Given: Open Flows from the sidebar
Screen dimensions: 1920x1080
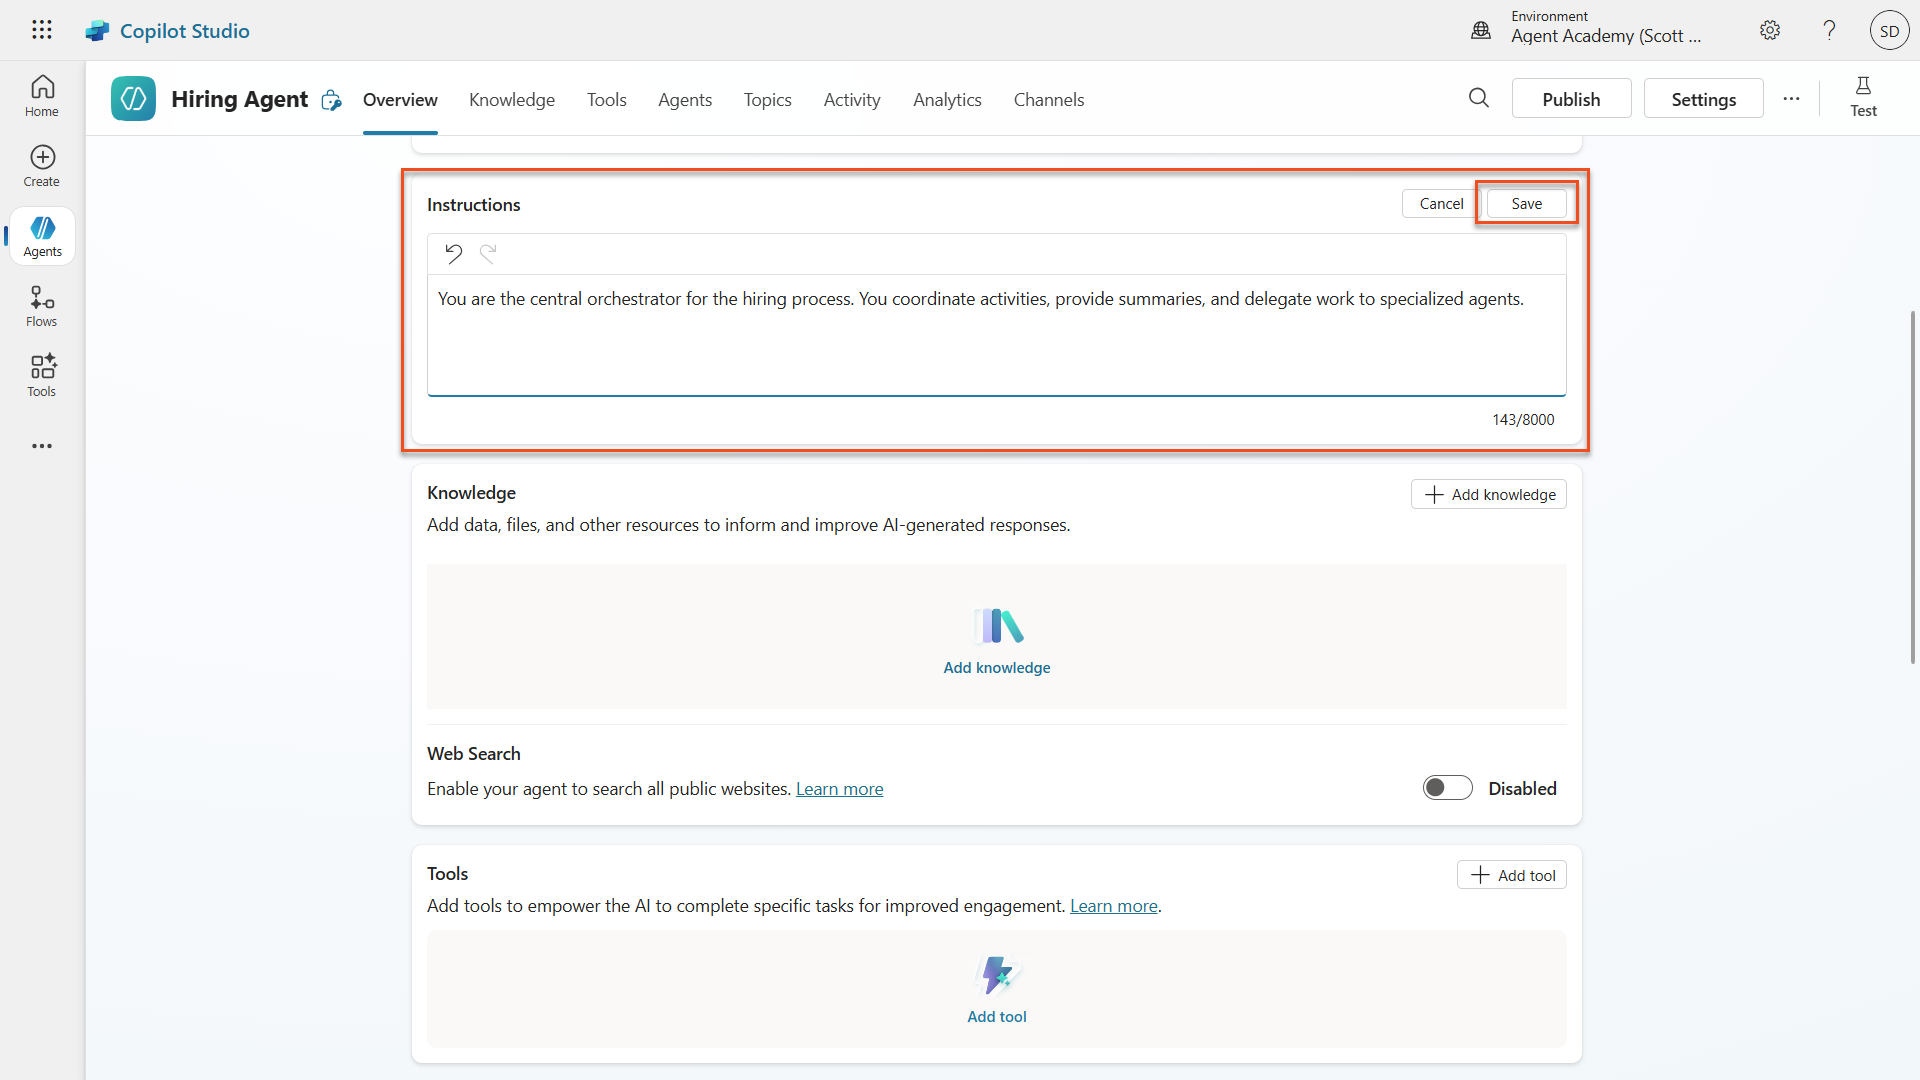Looking at the screenshot, I should [x=42, y=306].
